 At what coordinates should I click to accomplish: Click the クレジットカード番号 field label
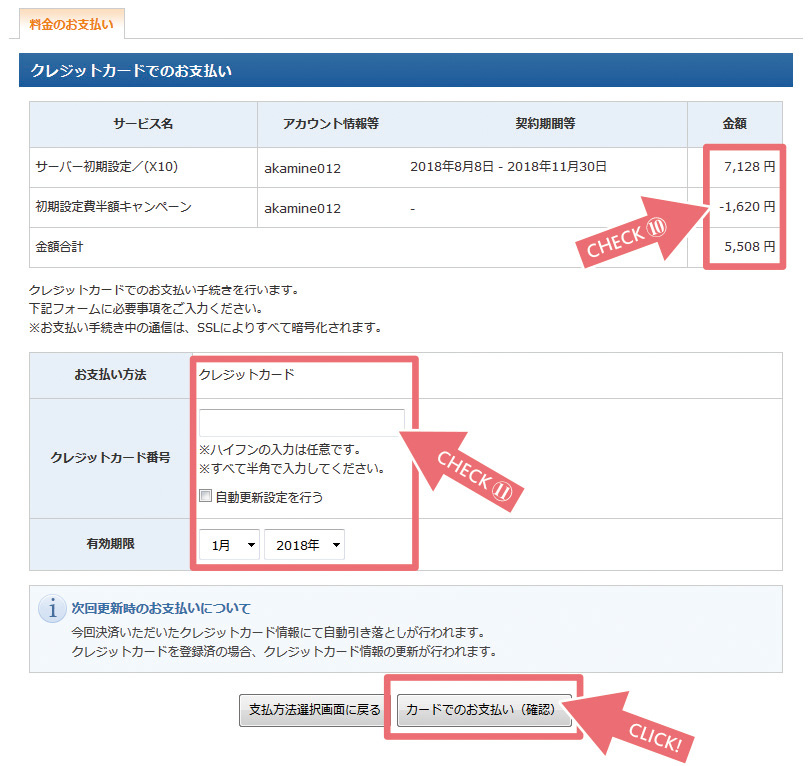click(110, 458)
